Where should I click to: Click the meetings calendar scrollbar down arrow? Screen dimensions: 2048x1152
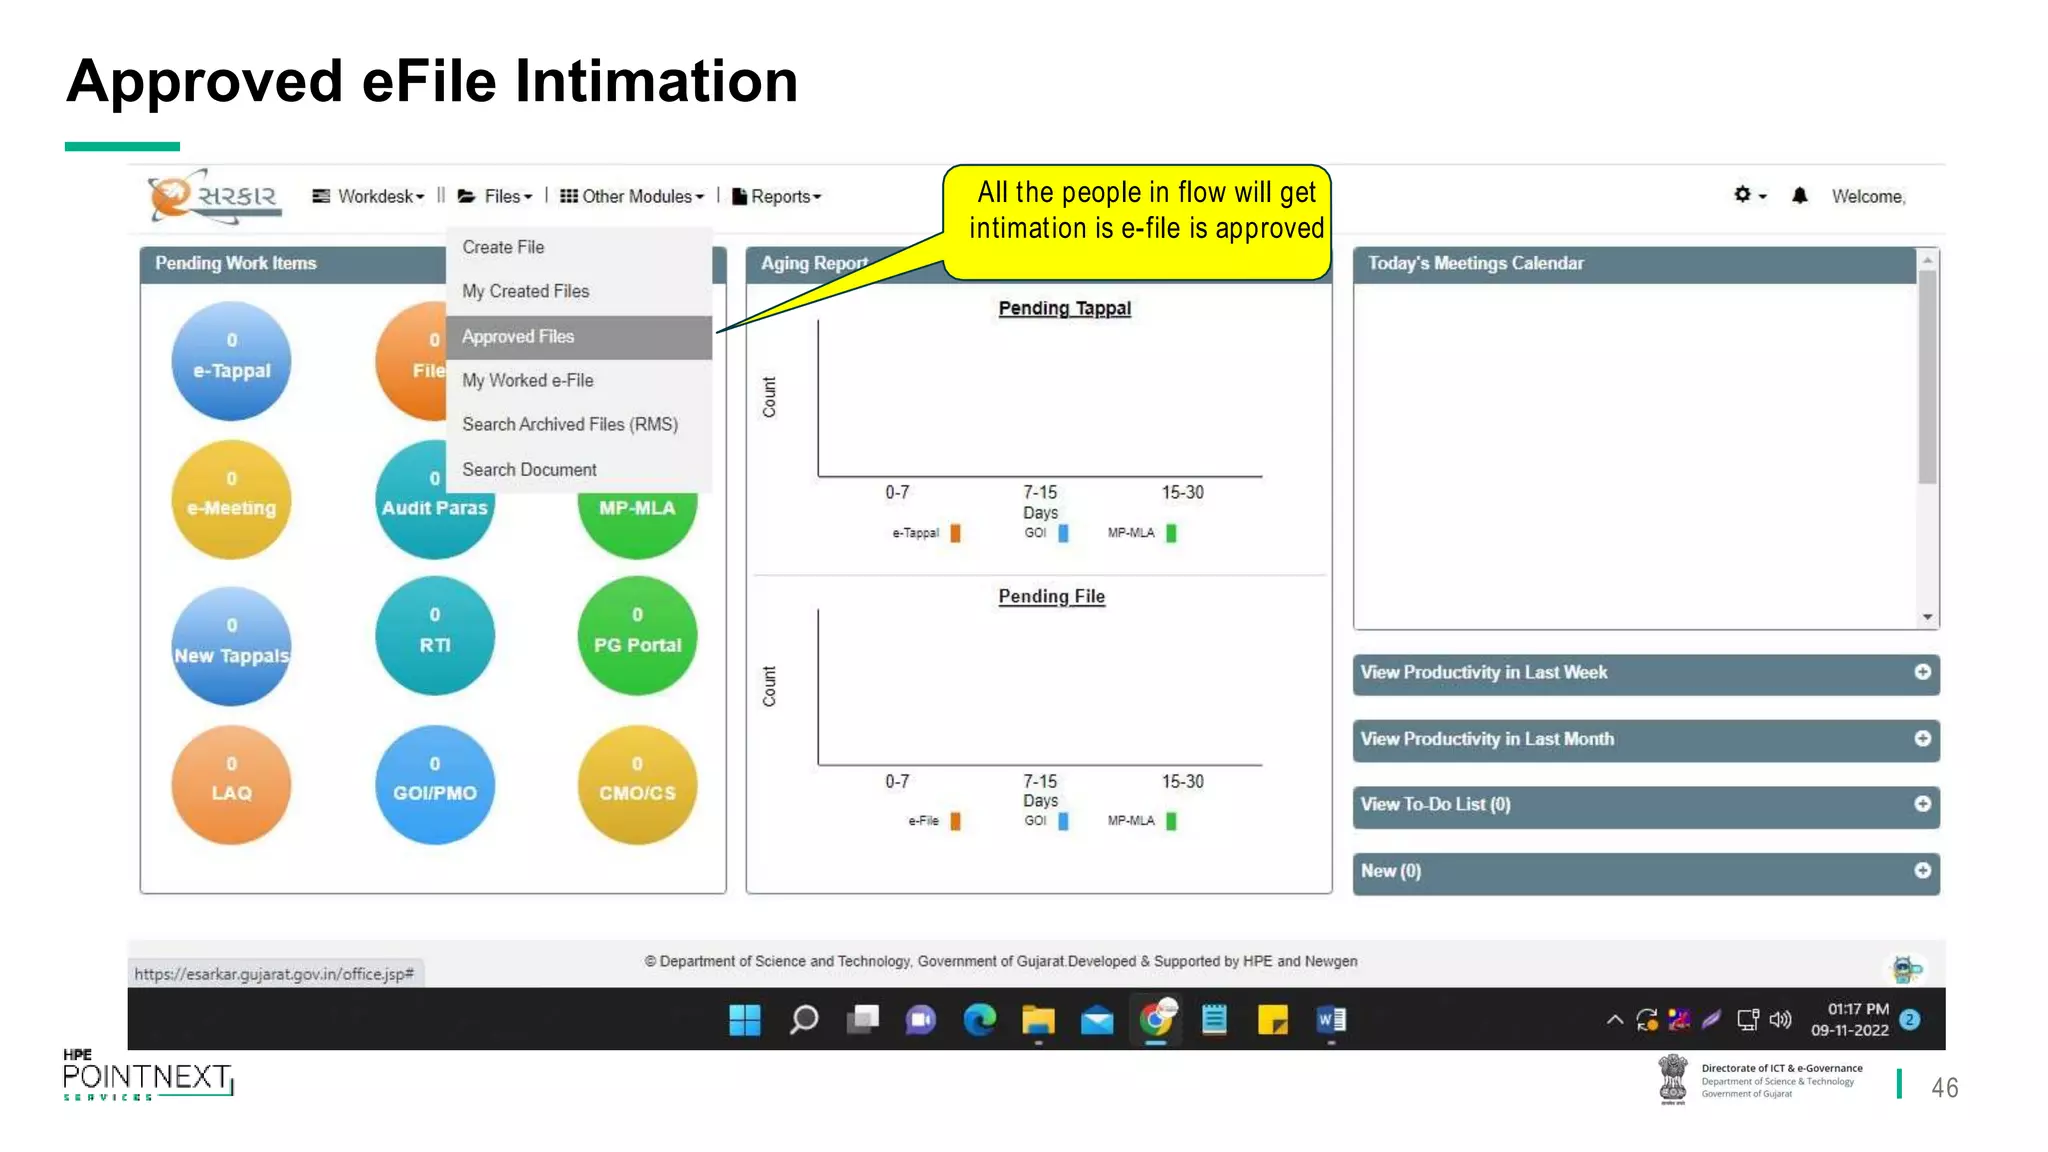click(1927, 617)
